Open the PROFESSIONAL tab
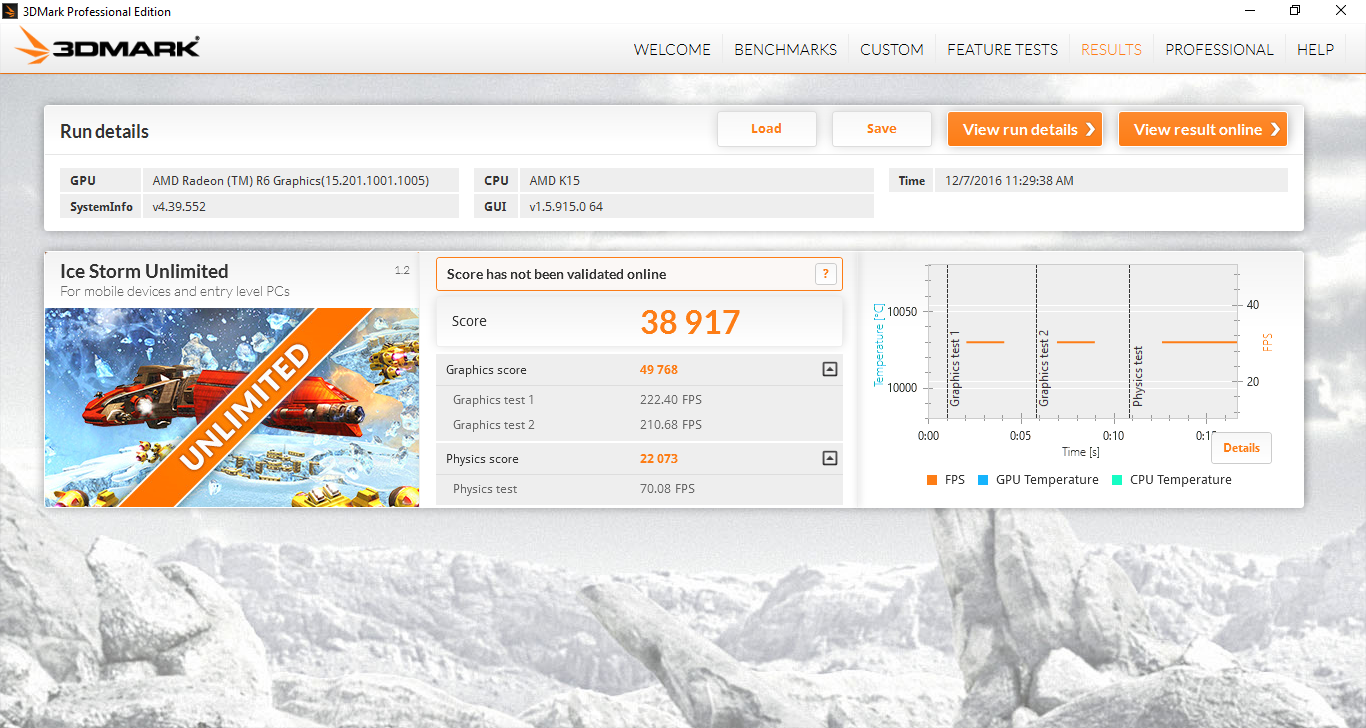 (x=1219, y=49)
